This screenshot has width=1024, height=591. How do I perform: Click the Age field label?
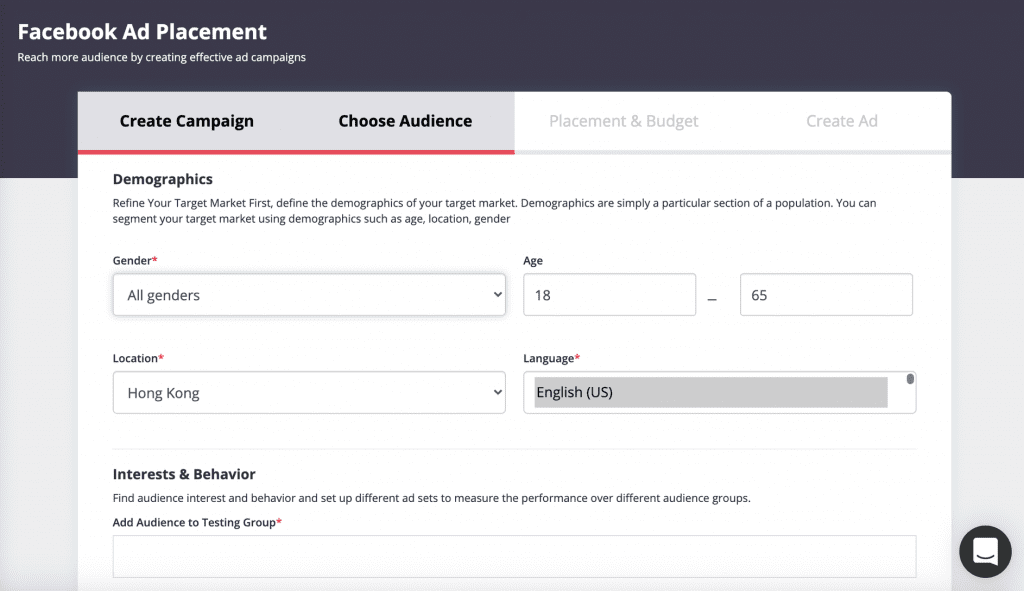533,261
